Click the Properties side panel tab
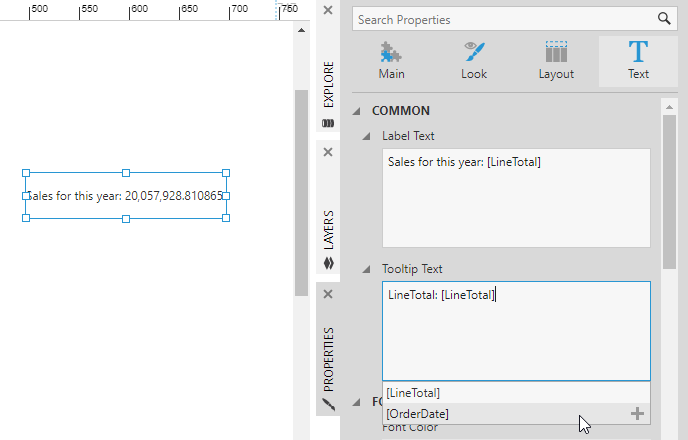688x440 pixels. tap(328, 360)
